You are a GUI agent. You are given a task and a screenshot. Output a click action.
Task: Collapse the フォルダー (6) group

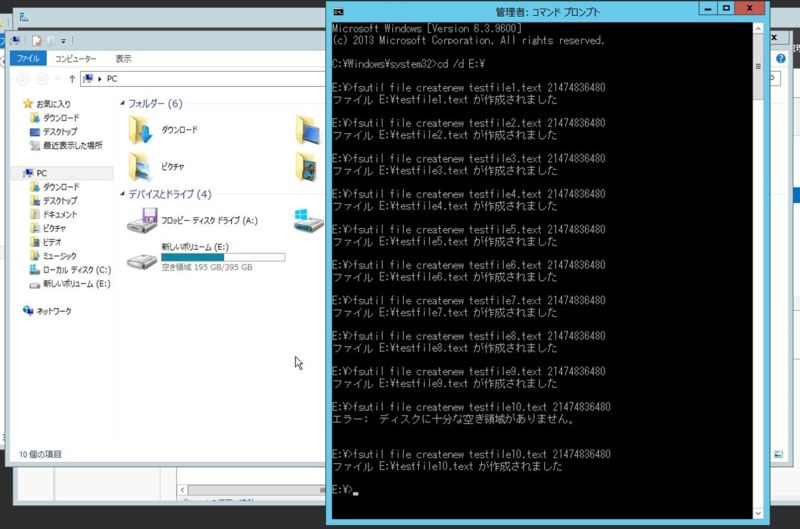(x=122, y=104)
